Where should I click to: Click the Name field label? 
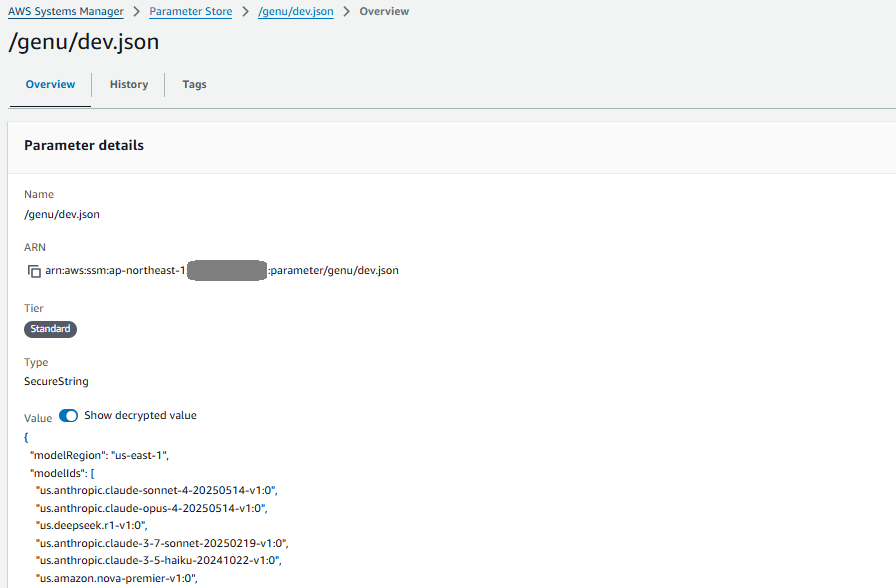coord(39,194)
